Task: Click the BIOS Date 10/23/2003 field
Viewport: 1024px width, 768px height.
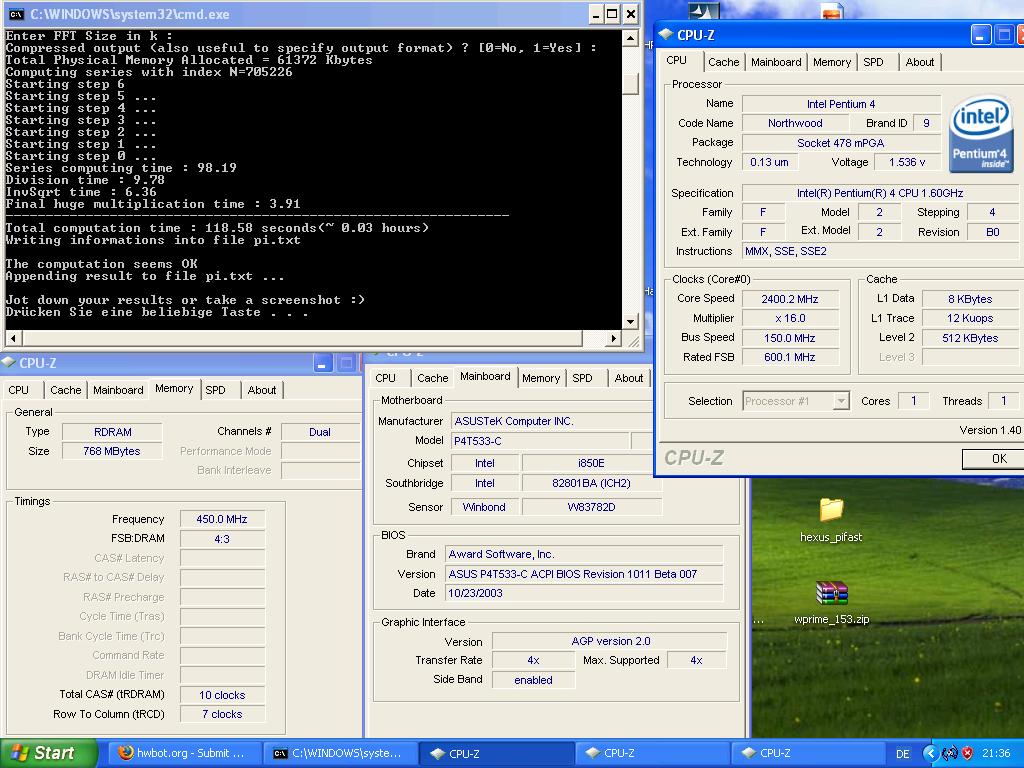Action: pyautogui.click(x=584, y=593)
